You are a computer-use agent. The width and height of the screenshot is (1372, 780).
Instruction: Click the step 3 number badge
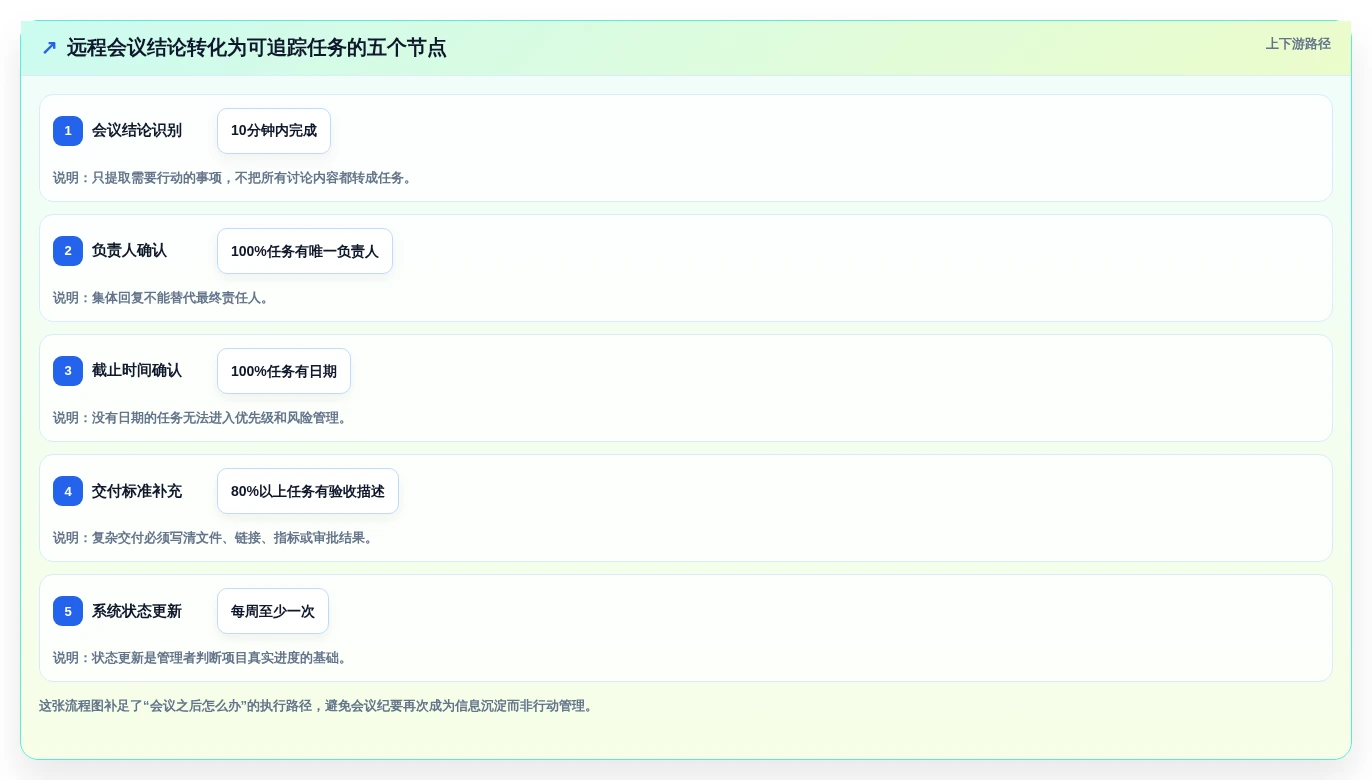(68, 371)
